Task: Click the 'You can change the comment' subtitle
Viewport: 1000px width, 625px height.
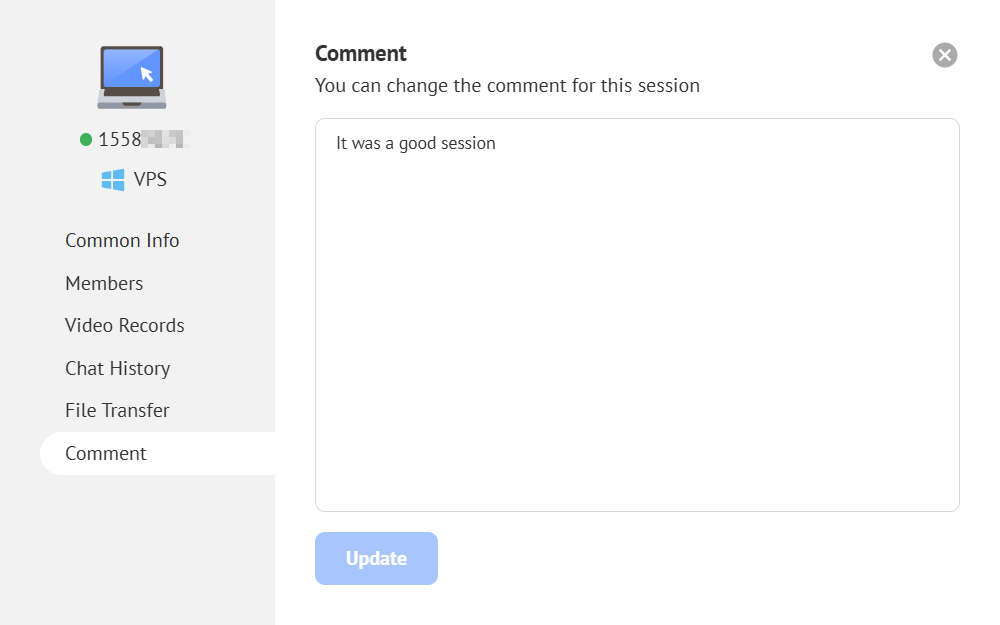Action: [x=507, y=86]
